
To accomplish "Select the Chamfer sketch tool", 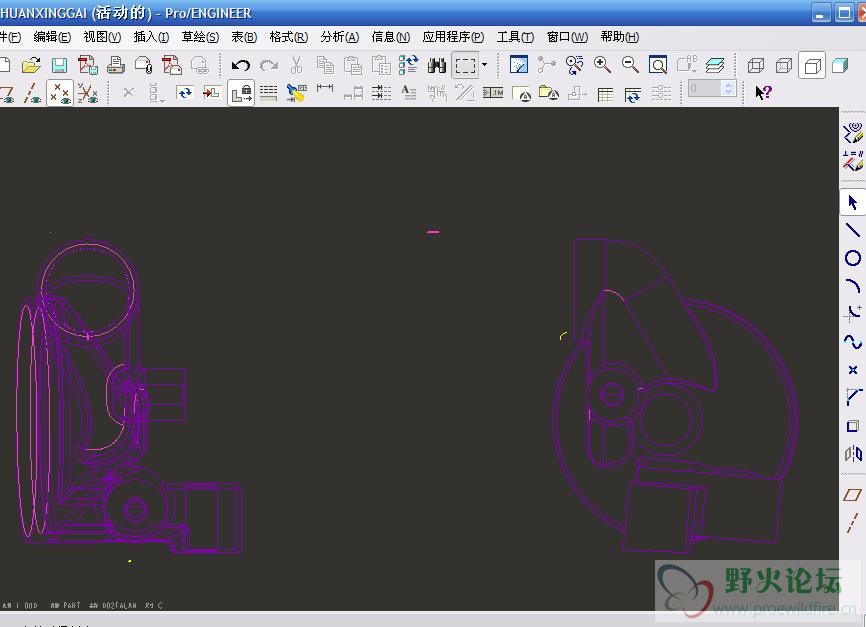I will [x=853, y=397].
